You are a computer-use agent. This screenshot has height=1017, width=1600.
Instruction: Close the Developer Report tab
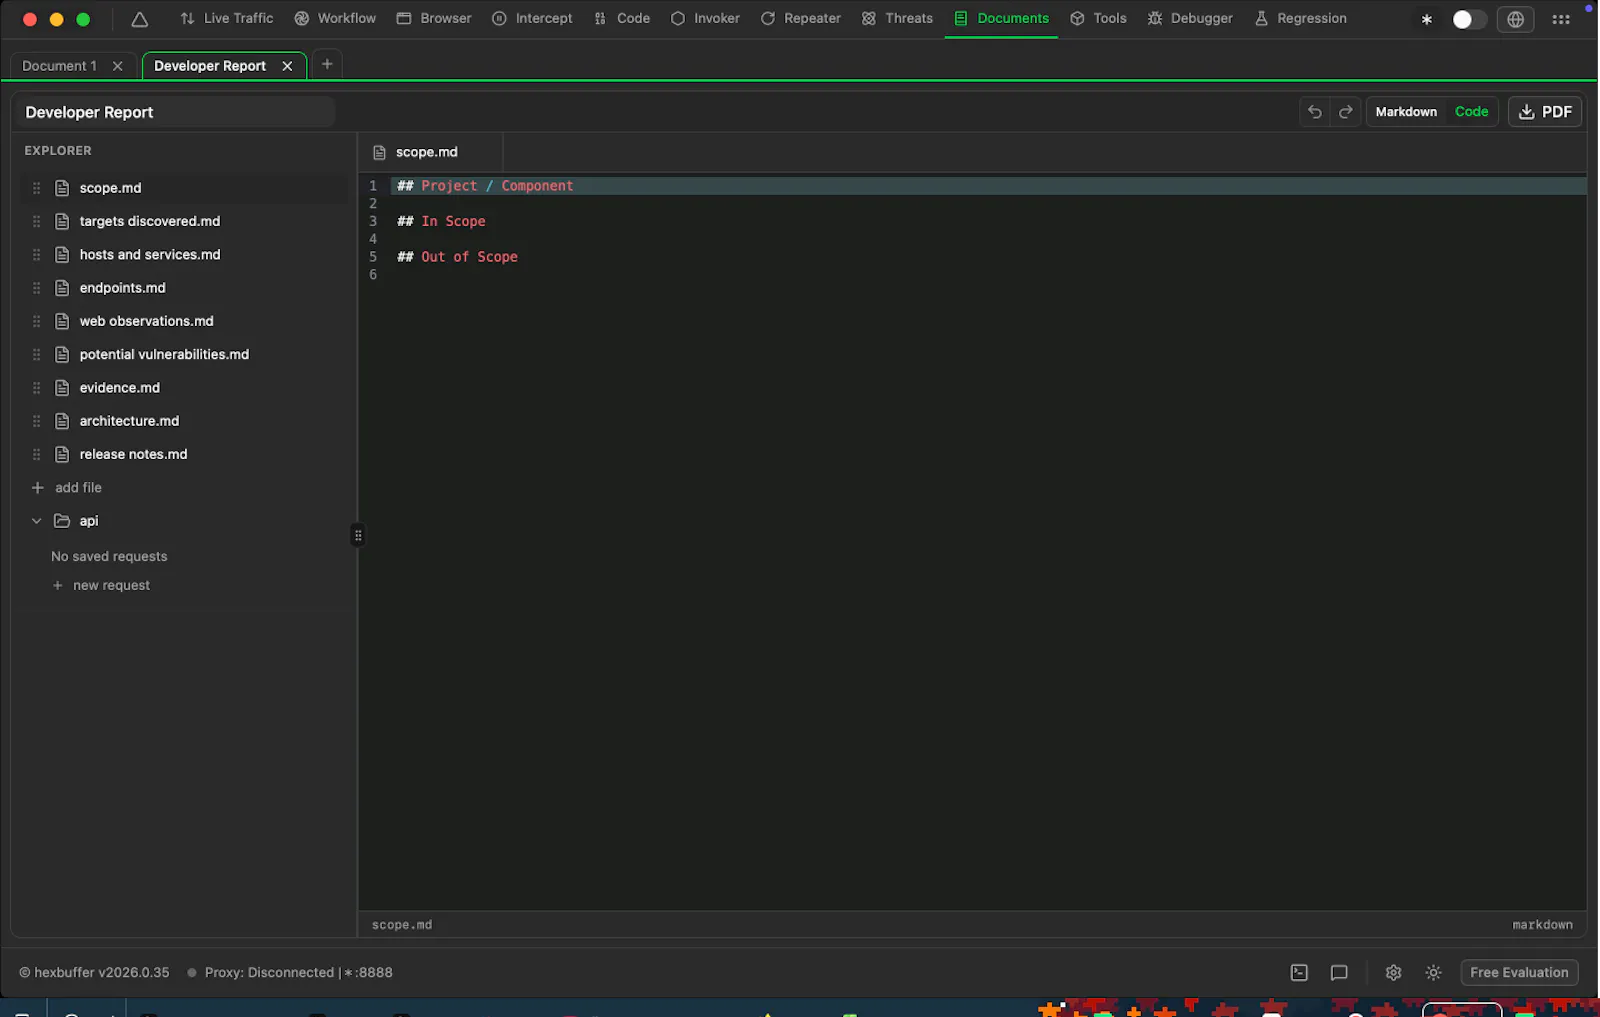287,66
